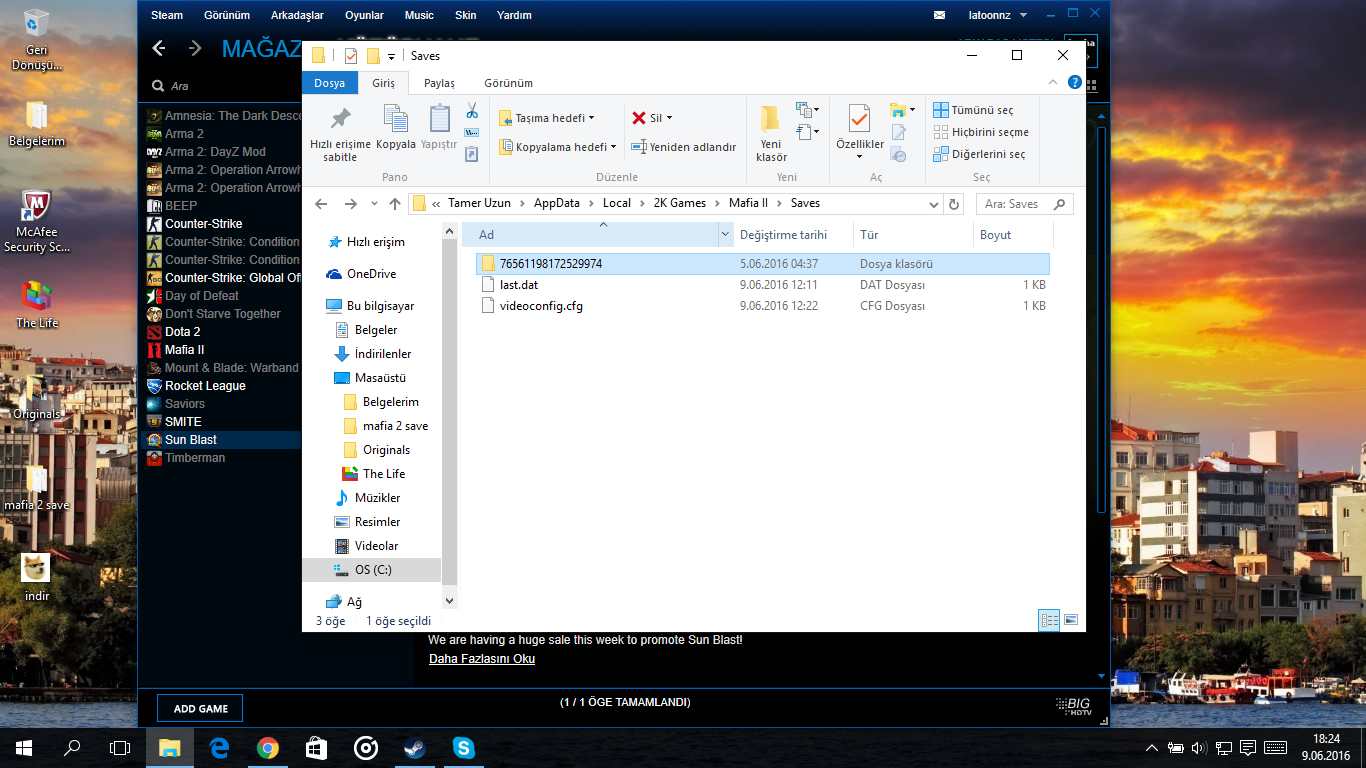Select Dota 2 in Steam library
Viewport: 1366px width, 768px height.
[x=183, y=332]
